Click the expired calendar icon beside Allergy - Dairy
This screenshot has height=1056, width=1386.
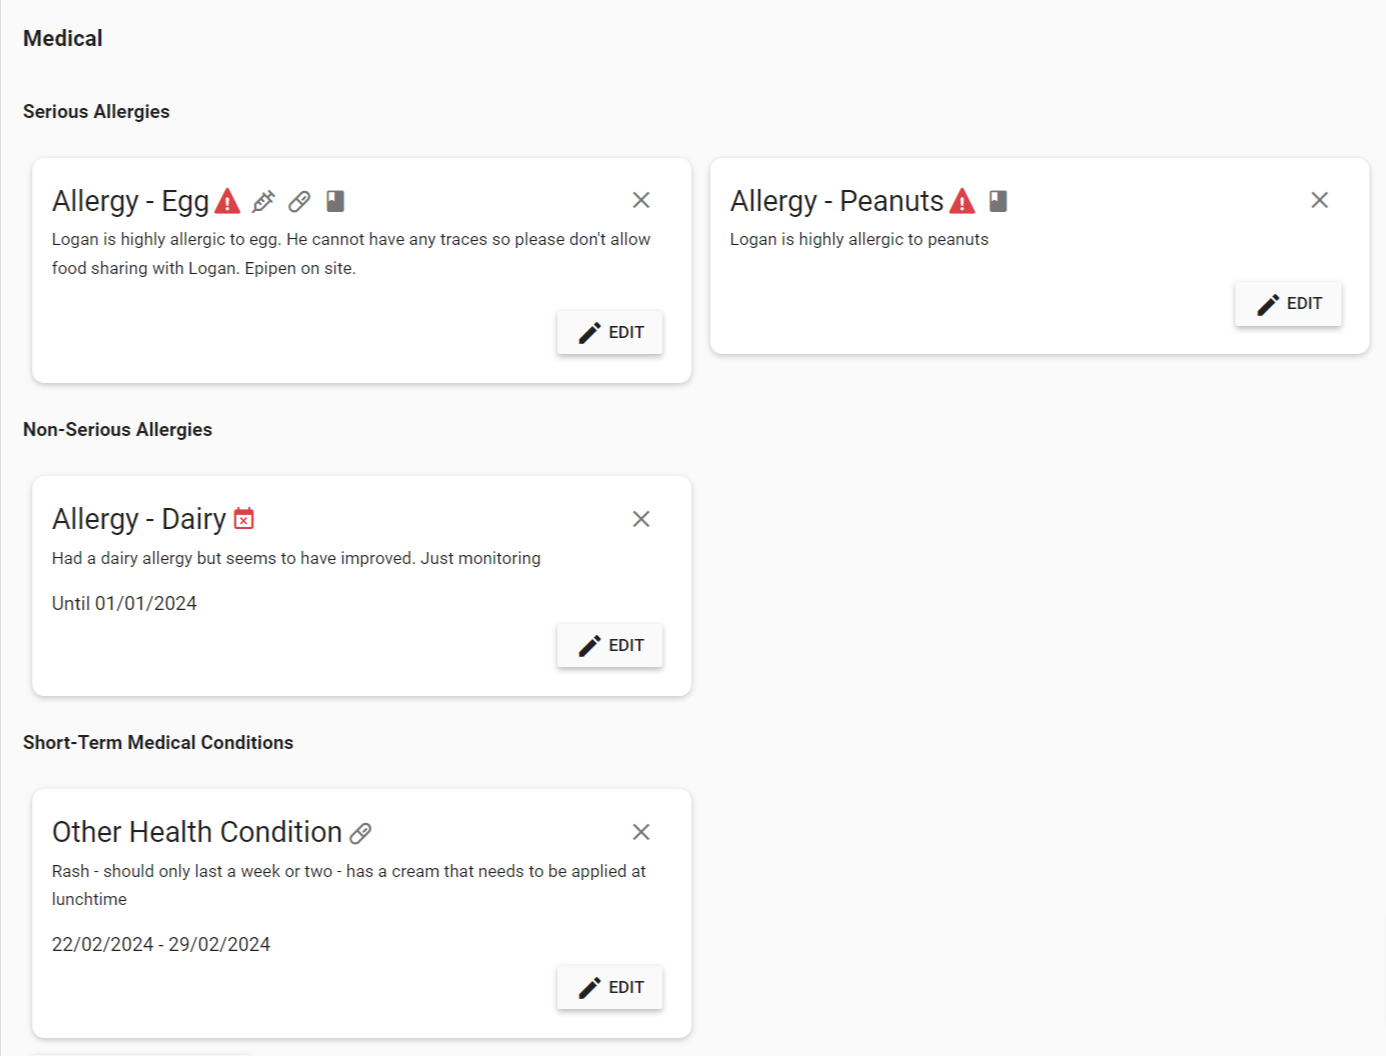(x=244, y=519)
